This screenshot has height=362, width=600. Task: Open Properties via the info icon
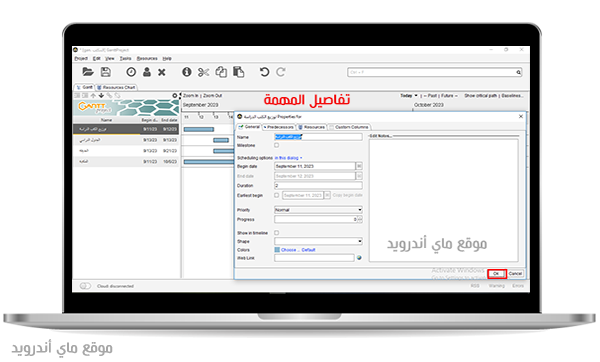point(186,72)
